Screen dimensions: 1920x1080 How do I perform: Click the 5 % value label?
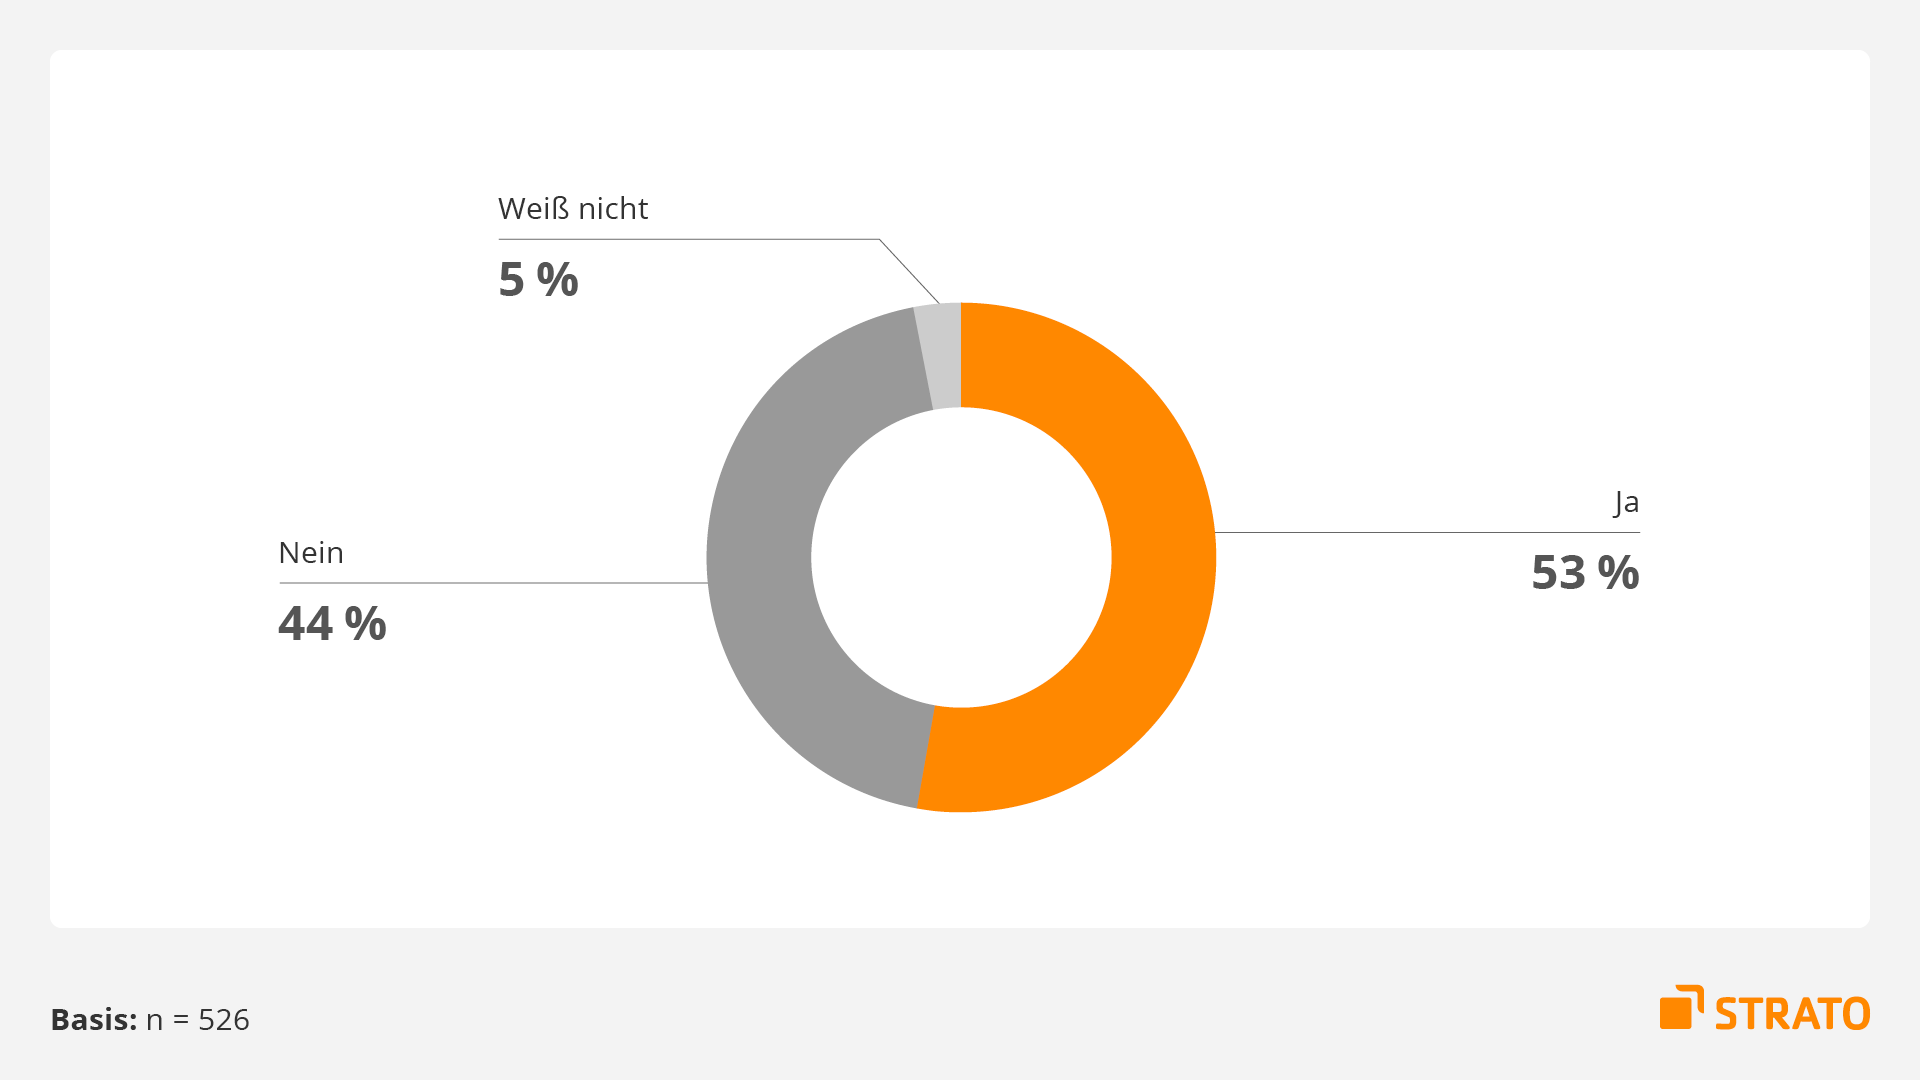538,280
